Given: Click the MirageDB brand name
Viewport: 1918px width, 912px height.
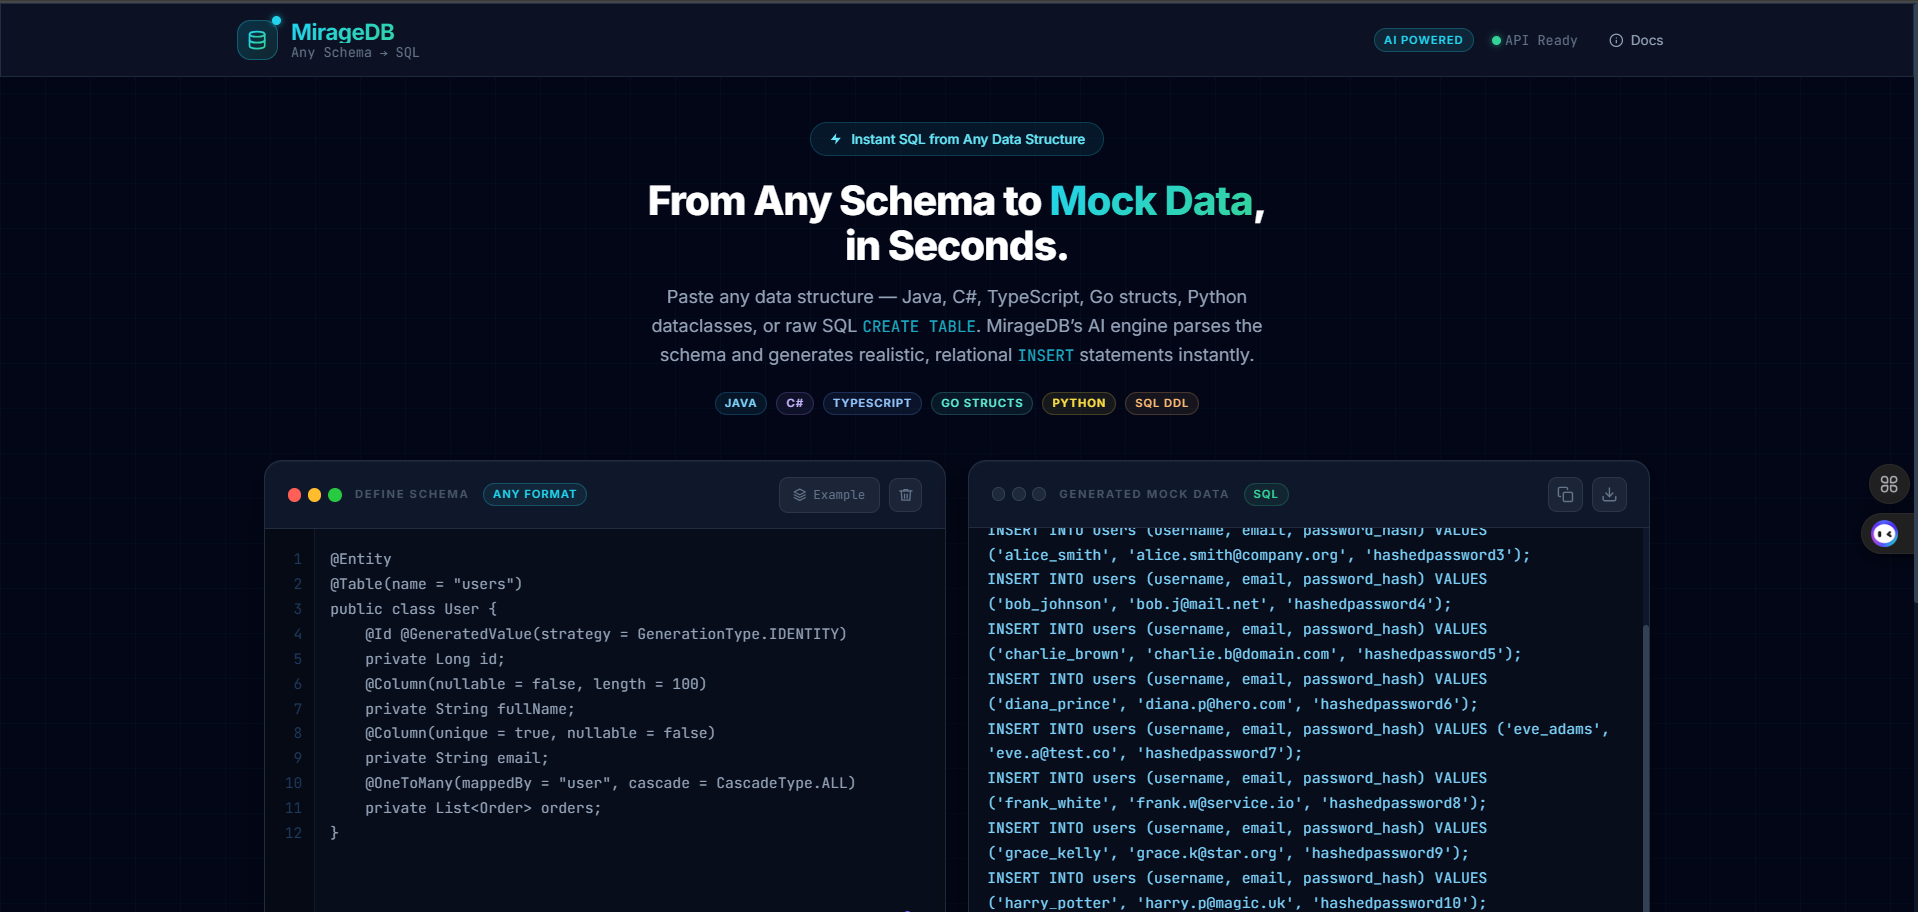Looking at the screenshot, I should click(343, 32).
